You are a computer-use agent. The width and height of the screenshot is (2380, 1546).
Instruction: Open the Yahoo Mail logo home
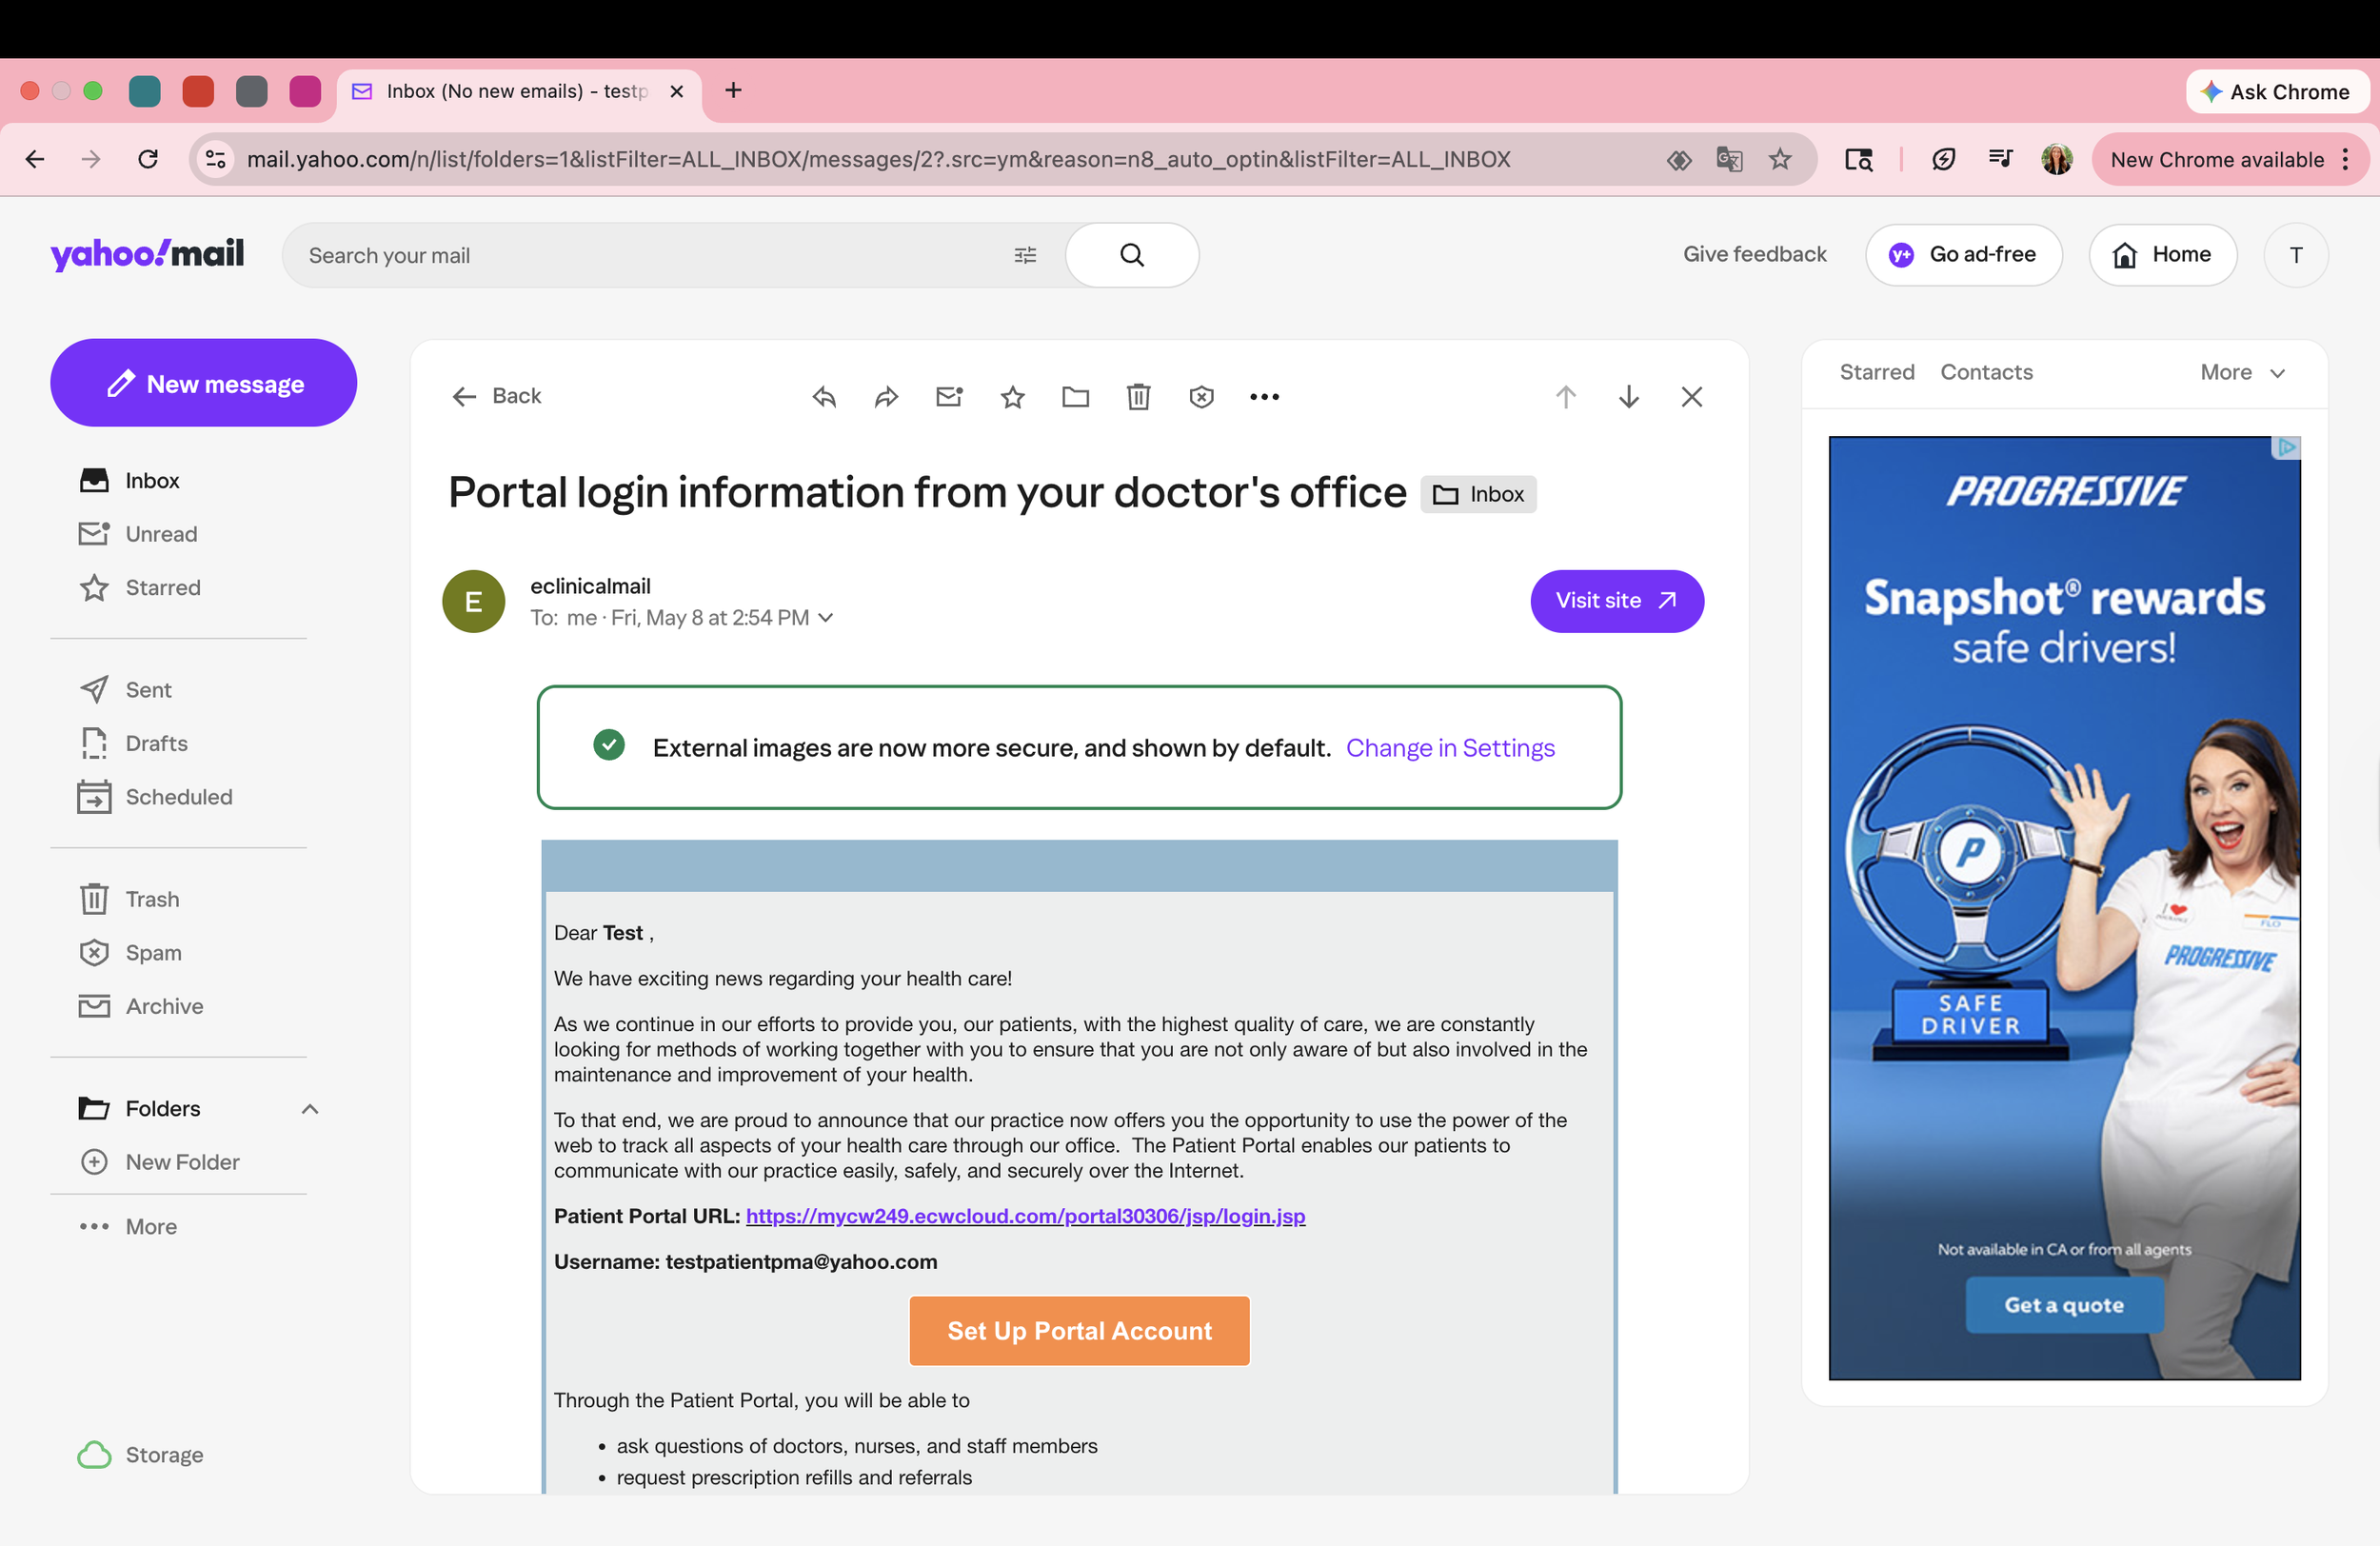tap(147, 254)
